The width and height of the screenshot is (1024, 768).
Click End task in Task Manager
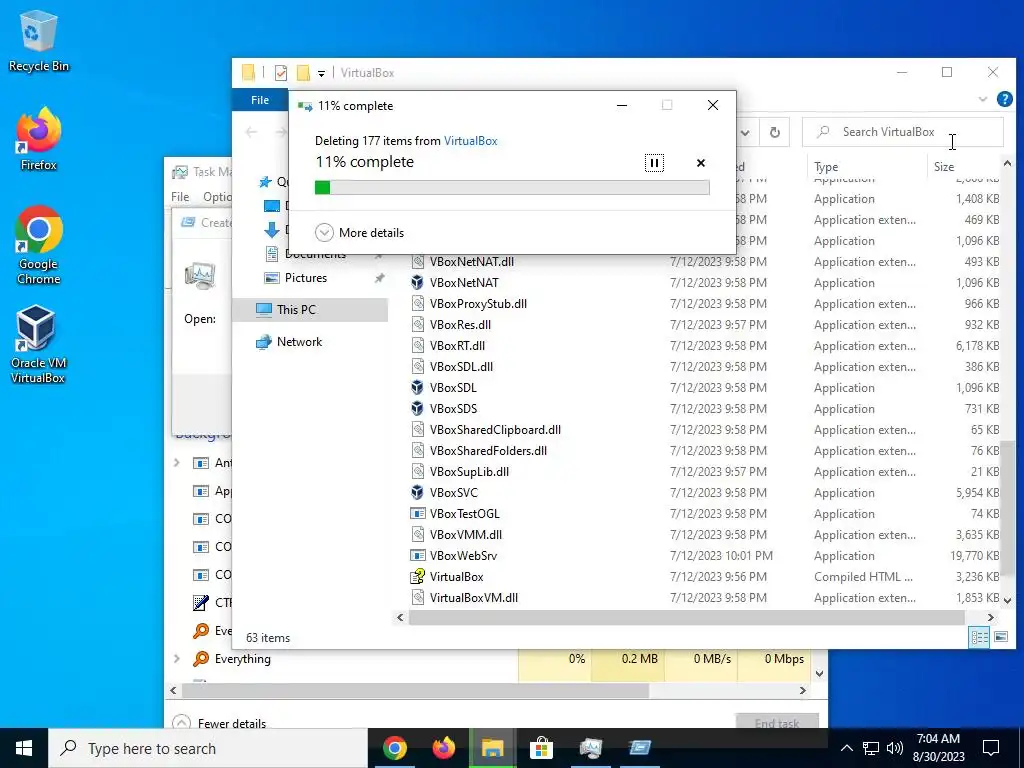coord(777,722)
